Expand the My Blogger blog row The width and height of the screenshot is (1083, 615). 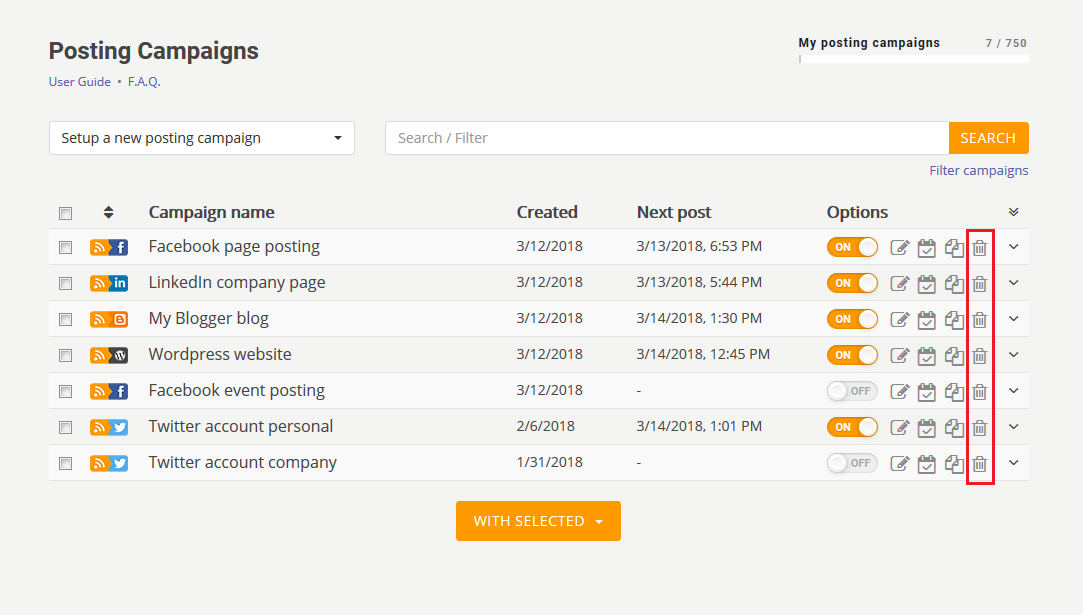coord(1013,319)
